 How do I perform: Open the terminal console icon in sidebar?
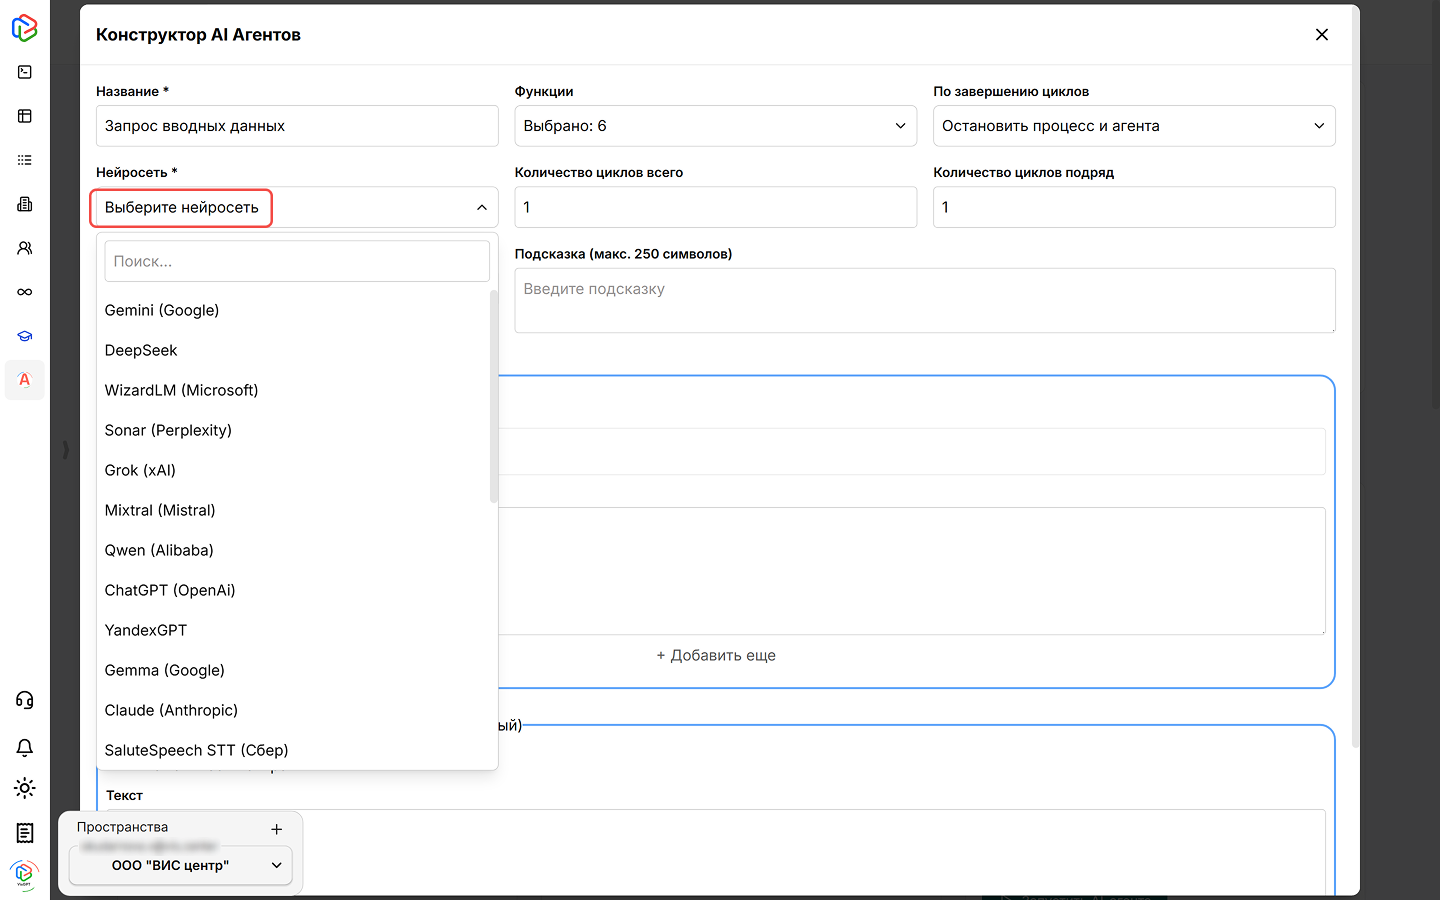click(25, 72)
